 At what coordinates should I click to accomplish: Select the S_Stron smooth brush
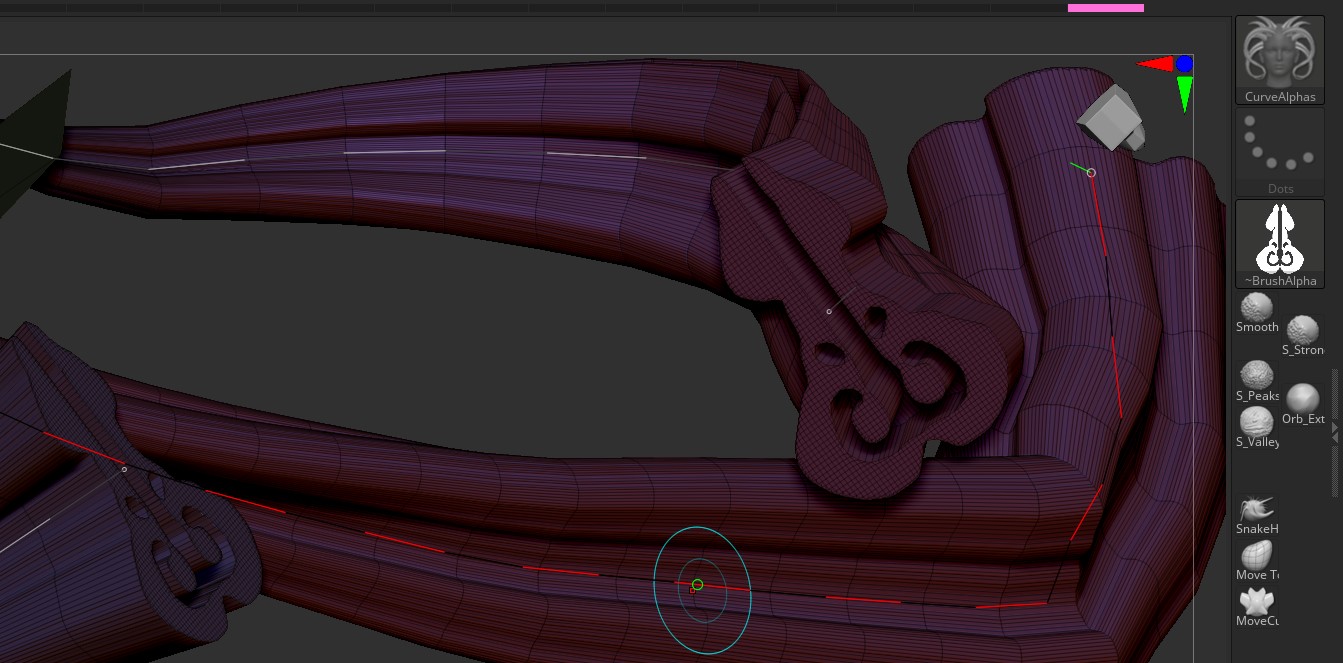click(1303, 336)
